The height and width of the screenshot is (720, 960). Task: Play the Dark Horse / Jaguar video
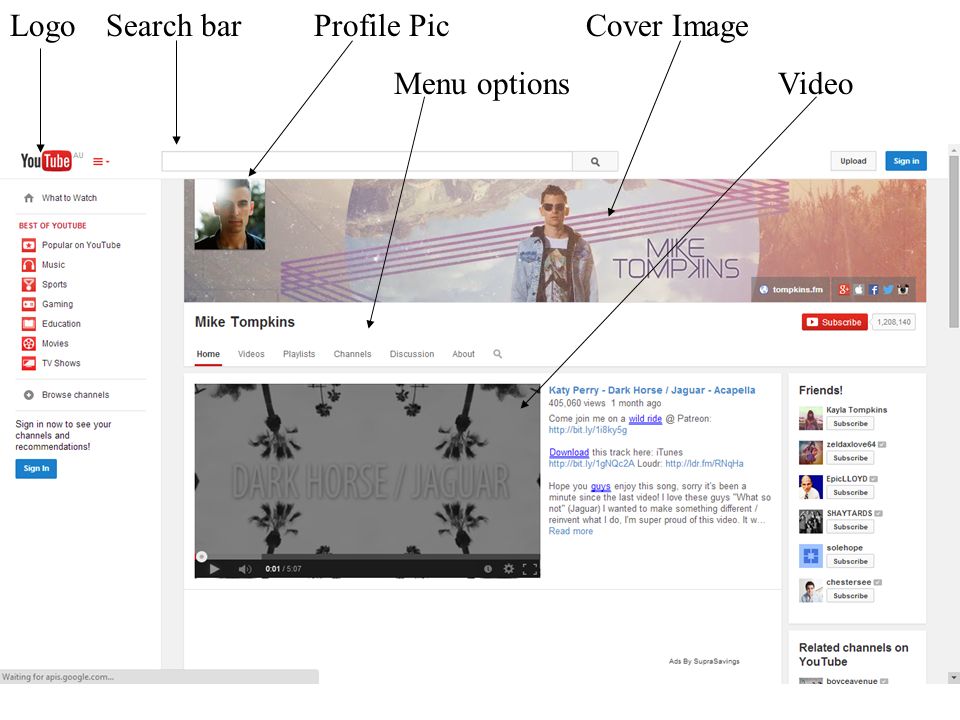click(x=214, y=569)
